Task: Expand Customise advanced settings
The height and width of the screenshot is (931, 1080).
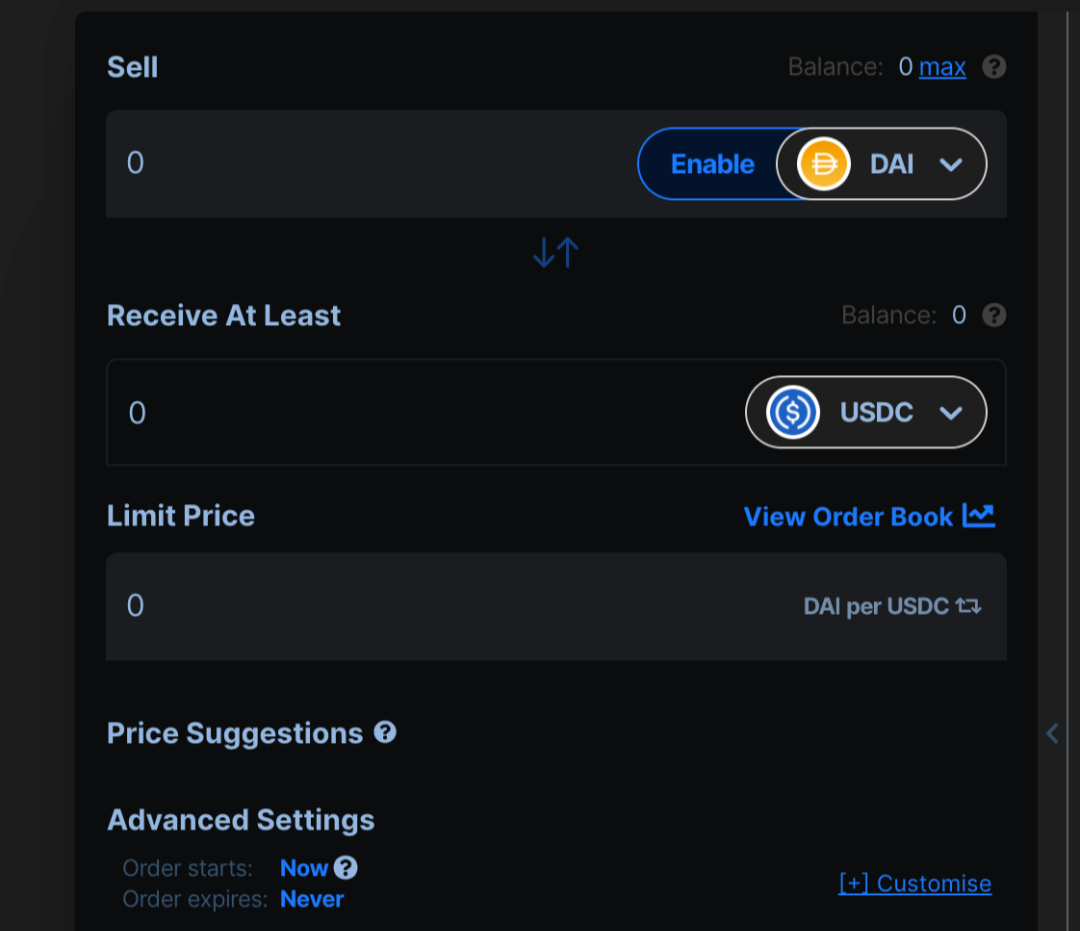Action: click(x=915, y=883)
